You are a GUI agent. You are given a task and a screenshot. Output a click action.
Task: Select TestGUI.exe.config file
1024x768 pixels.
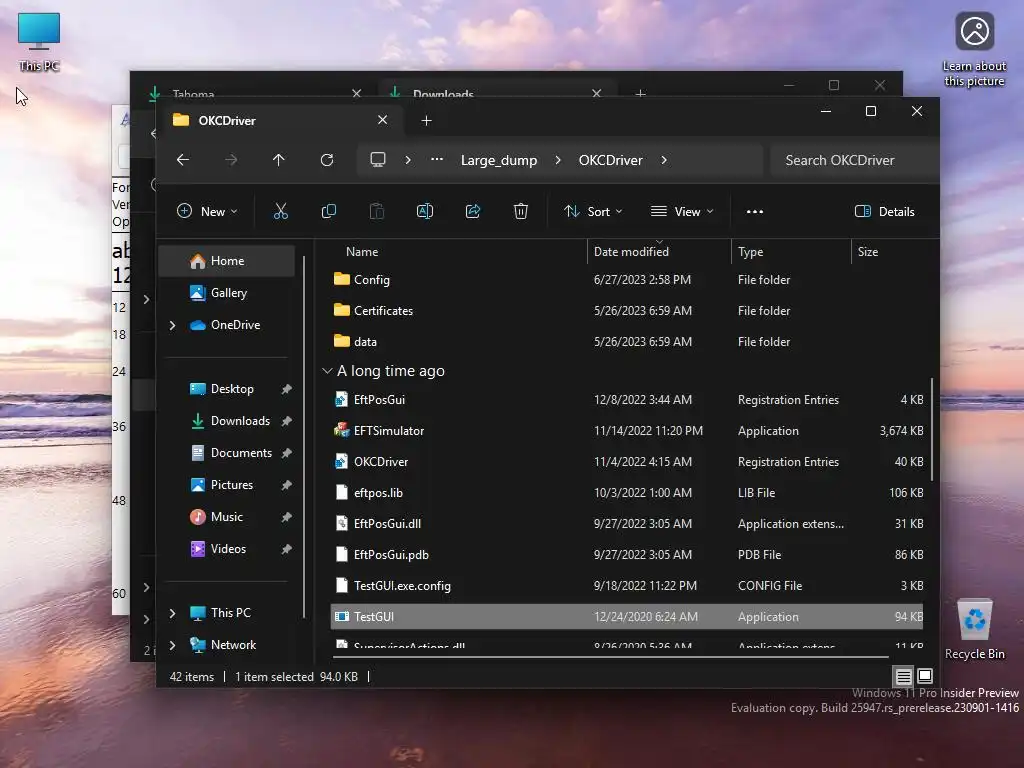pos(627,586)
